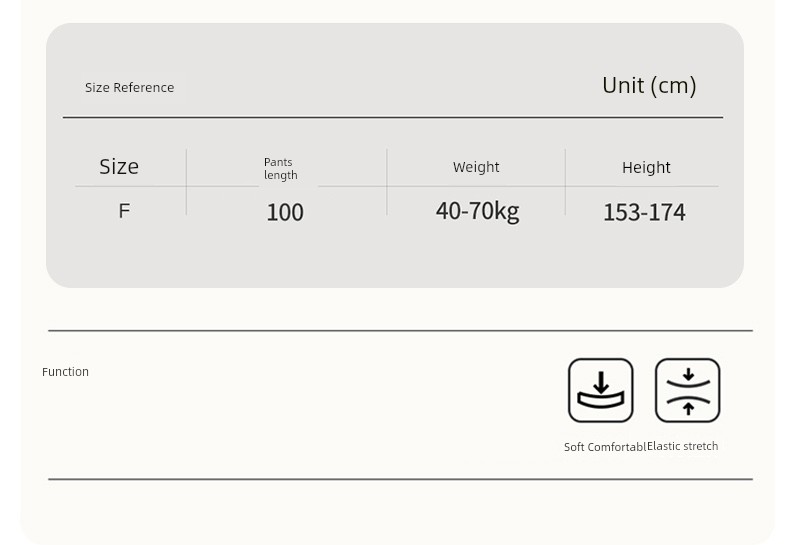Click the curved cushion shape in the Soft icon
This screenshot has height=545, width=790.
point(601,400)
